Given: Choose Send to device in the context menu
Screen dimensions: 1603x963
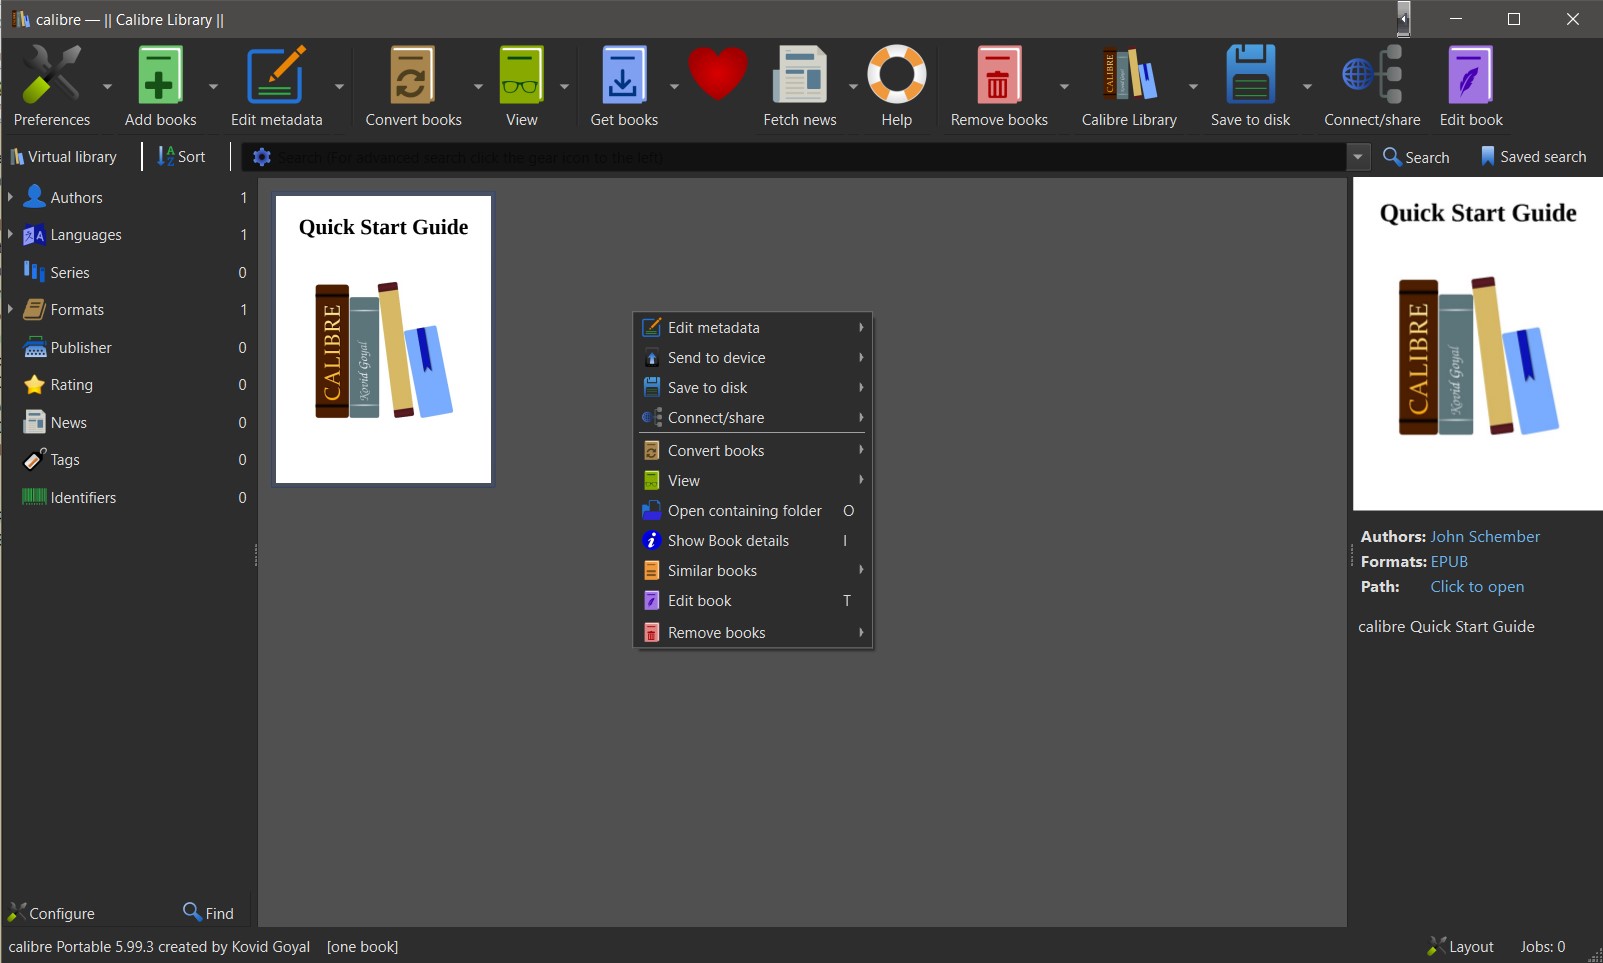Looking at the screenshot, I should tap(753, 358).
